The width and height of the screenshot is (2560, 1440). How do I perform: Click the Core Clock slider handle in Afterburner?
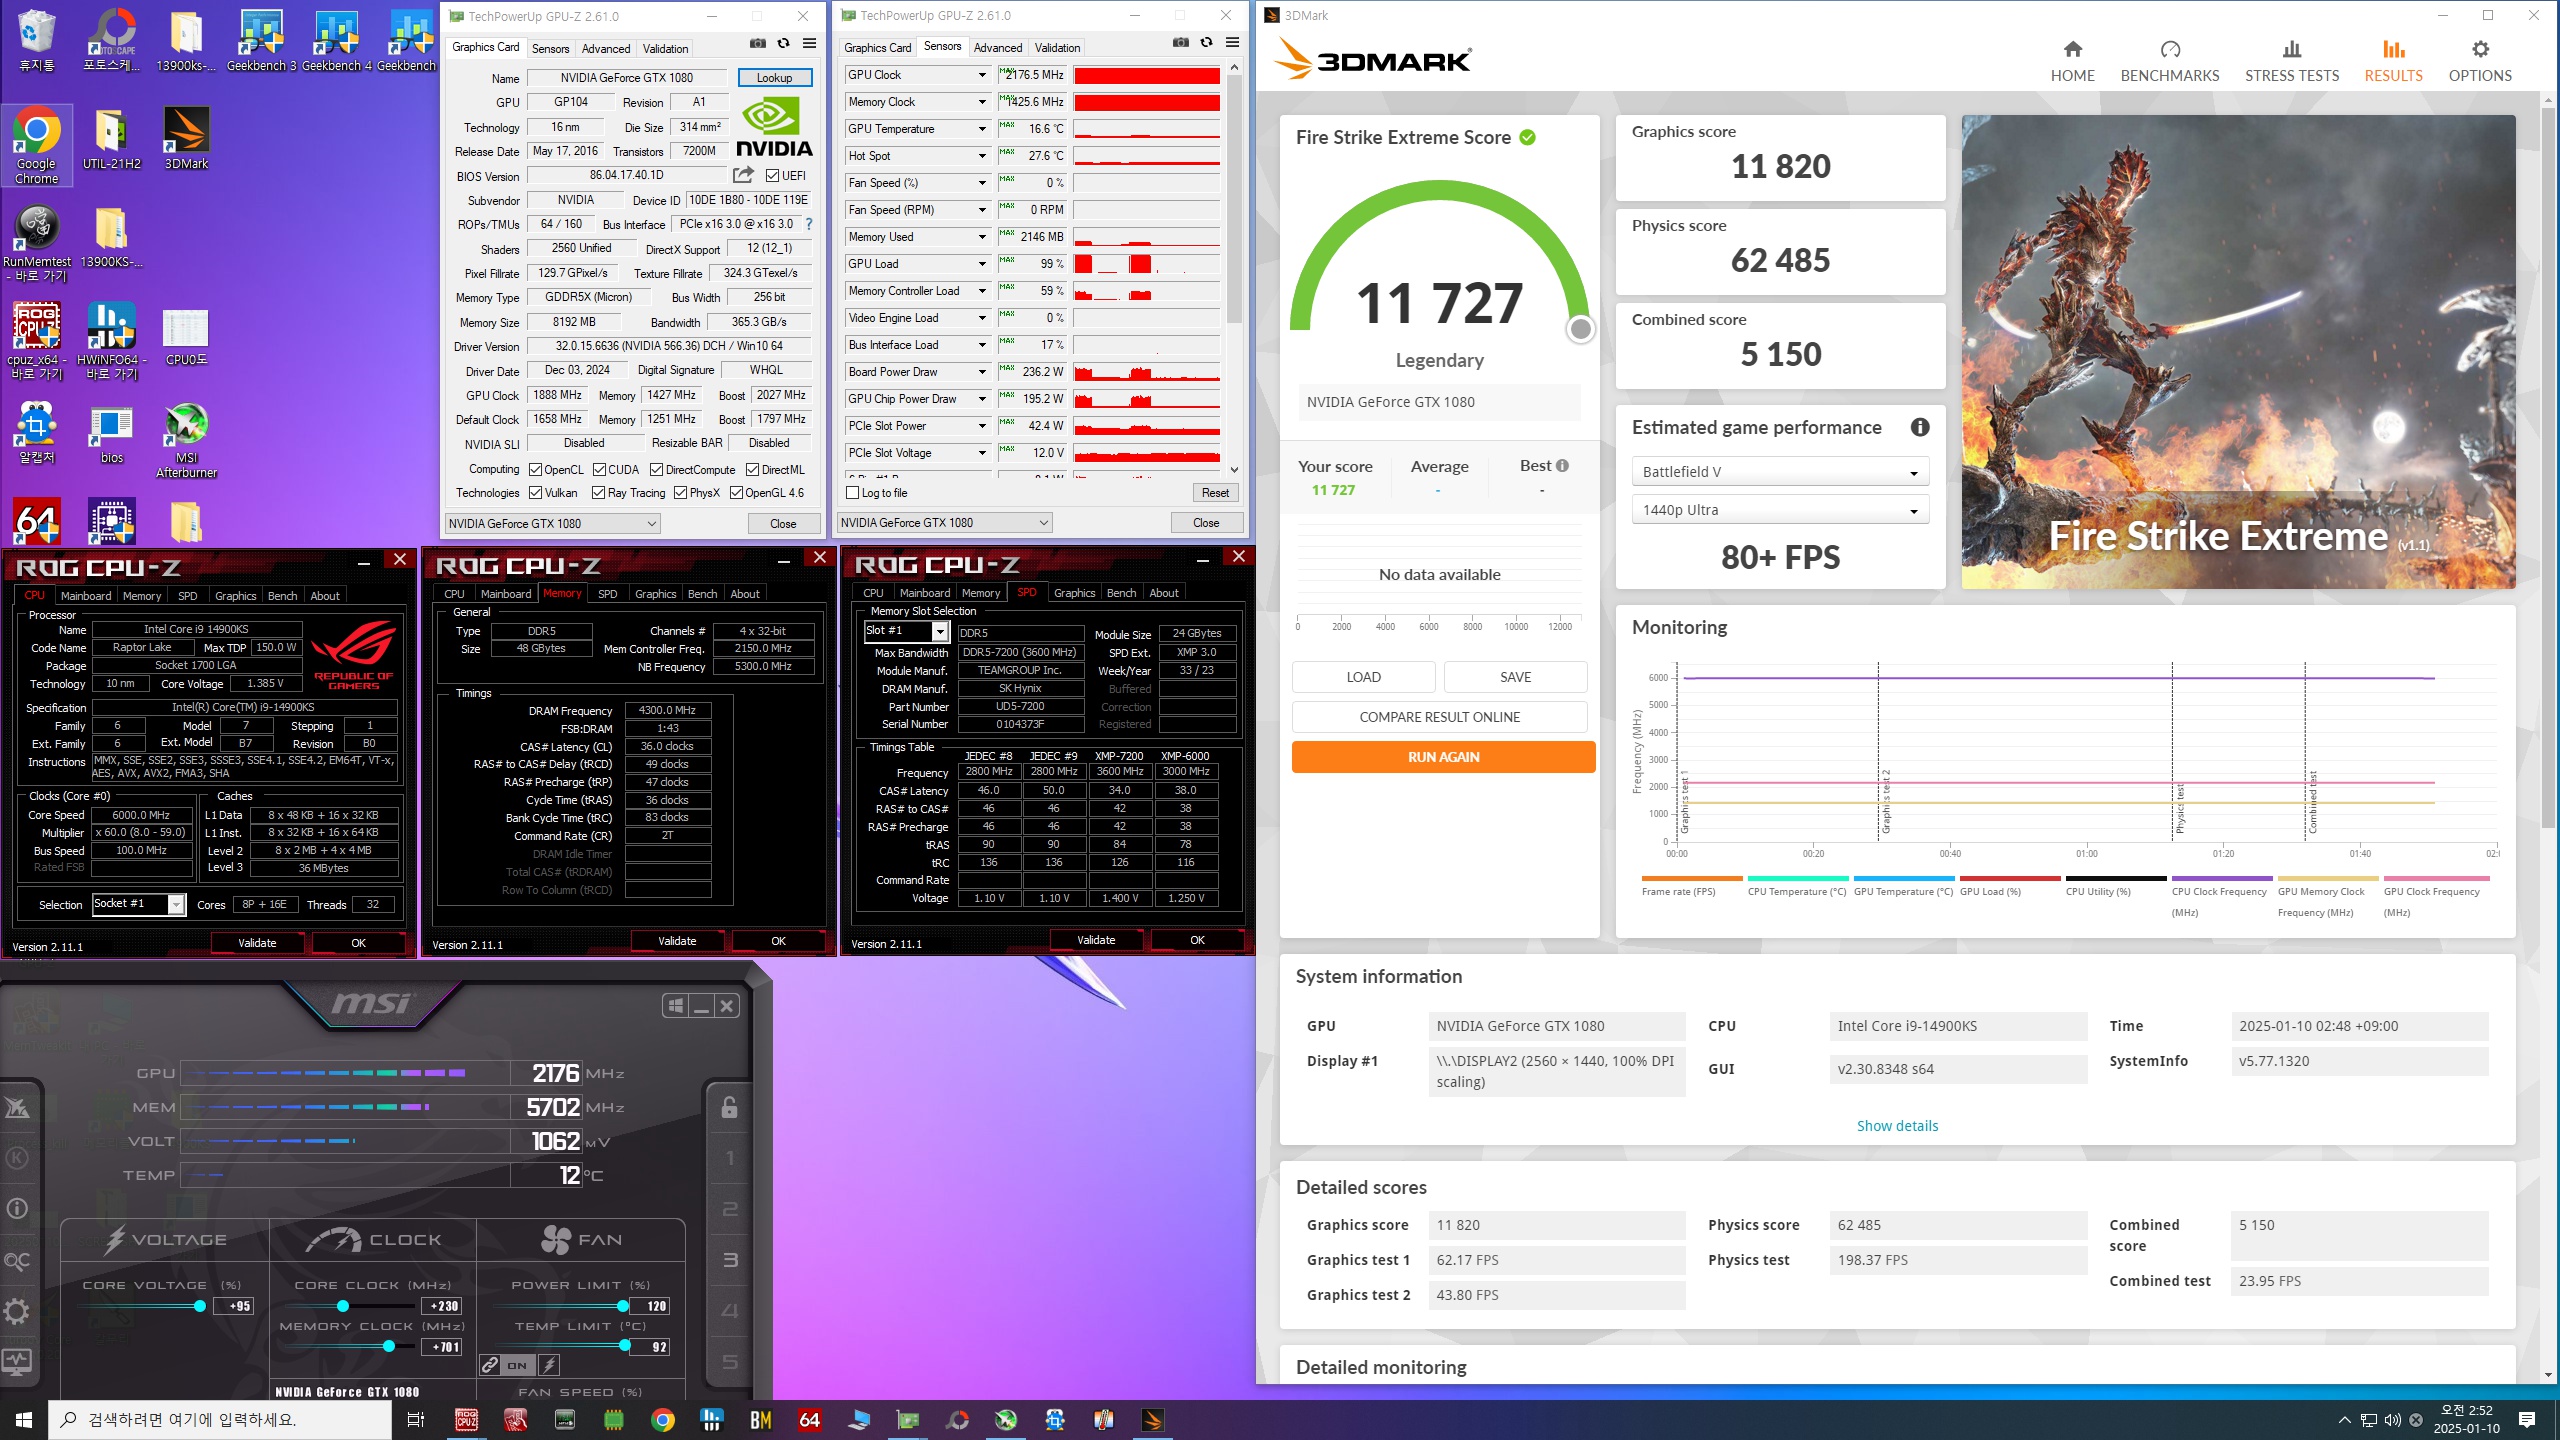(343, 1306)
